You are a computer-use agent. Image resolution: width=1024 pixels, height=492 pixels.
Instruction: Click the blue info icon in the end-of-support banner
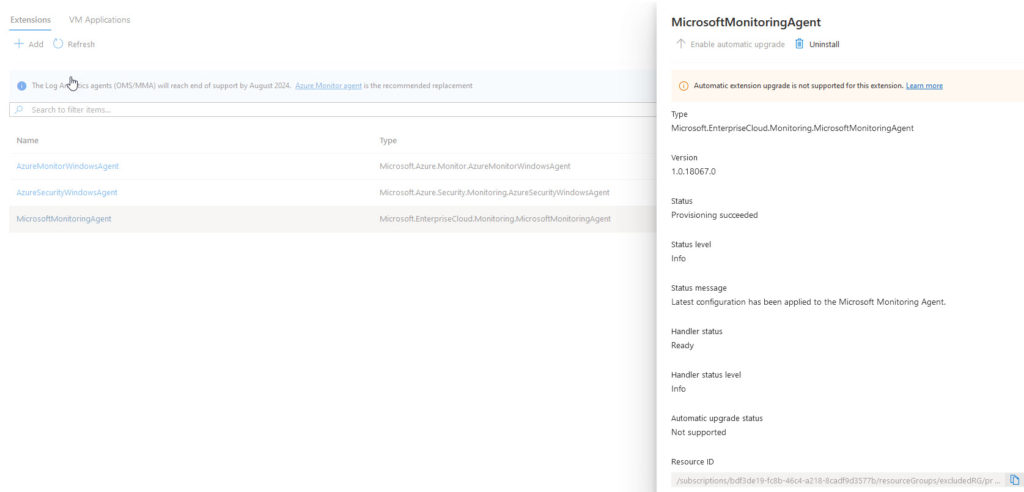point(22,86)
